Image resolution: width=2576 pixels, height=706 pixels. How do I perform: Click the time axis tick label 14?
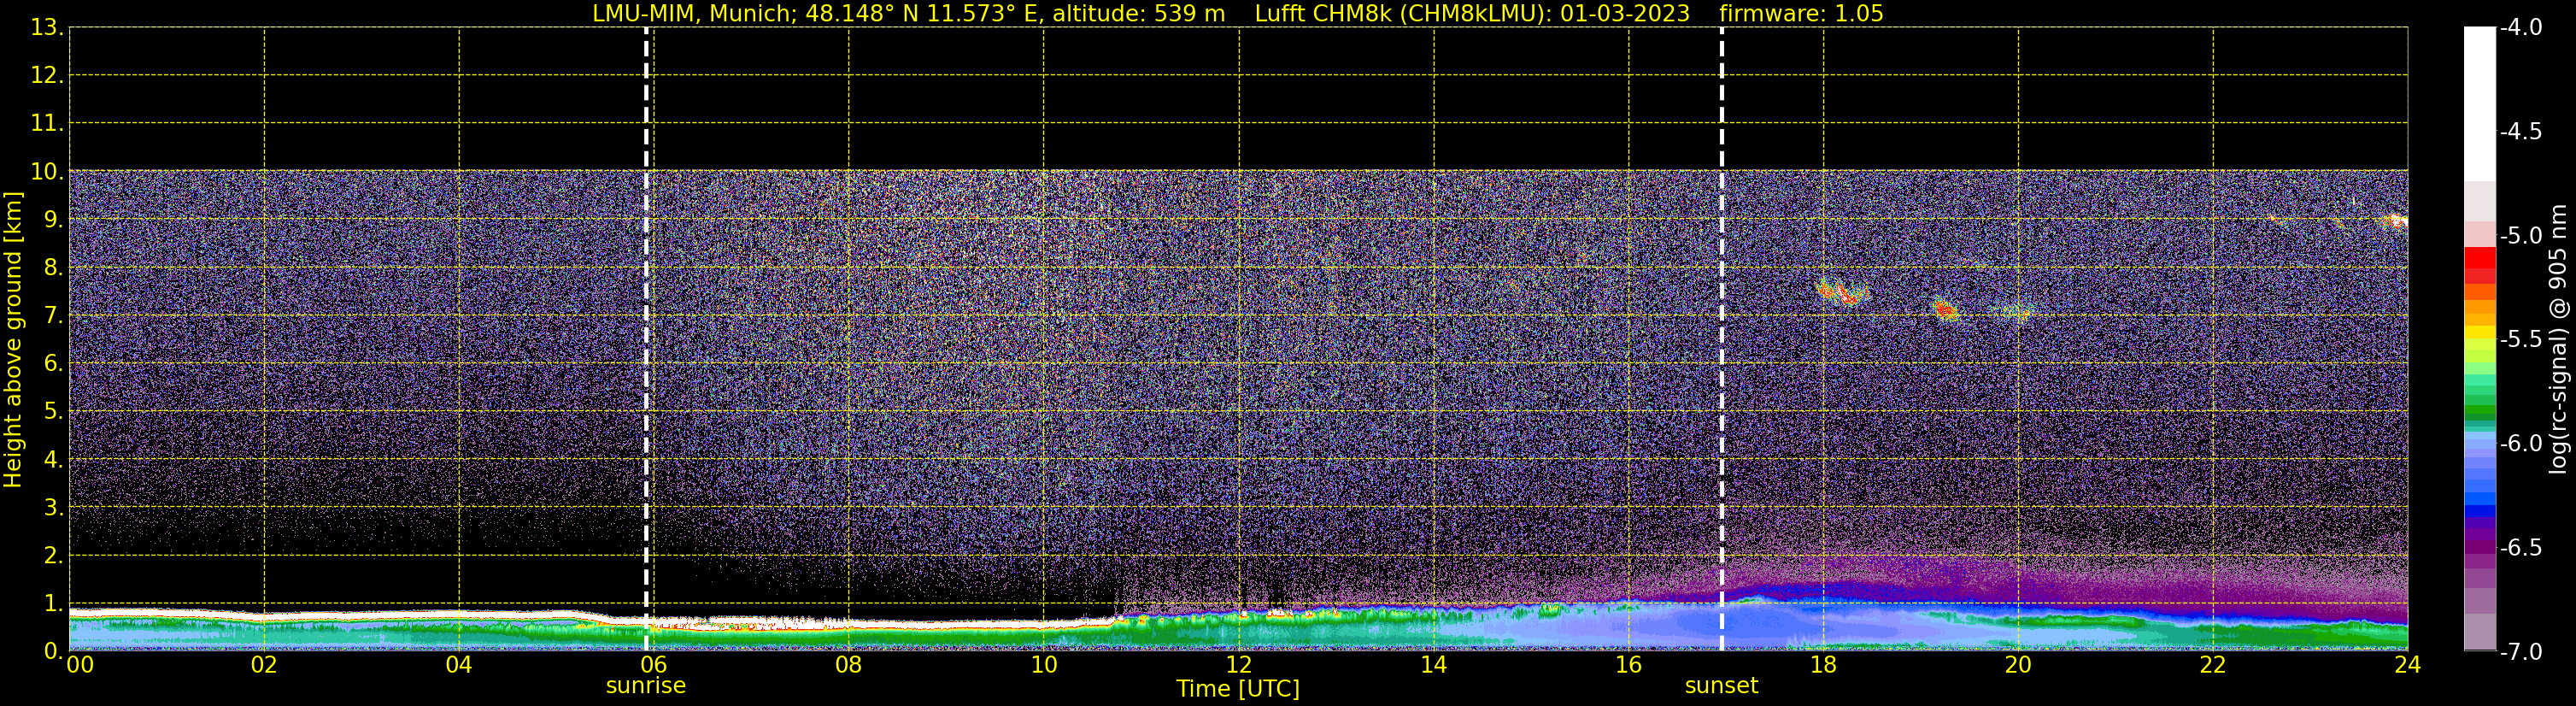pyautogui.click(x=1434, y=665)
